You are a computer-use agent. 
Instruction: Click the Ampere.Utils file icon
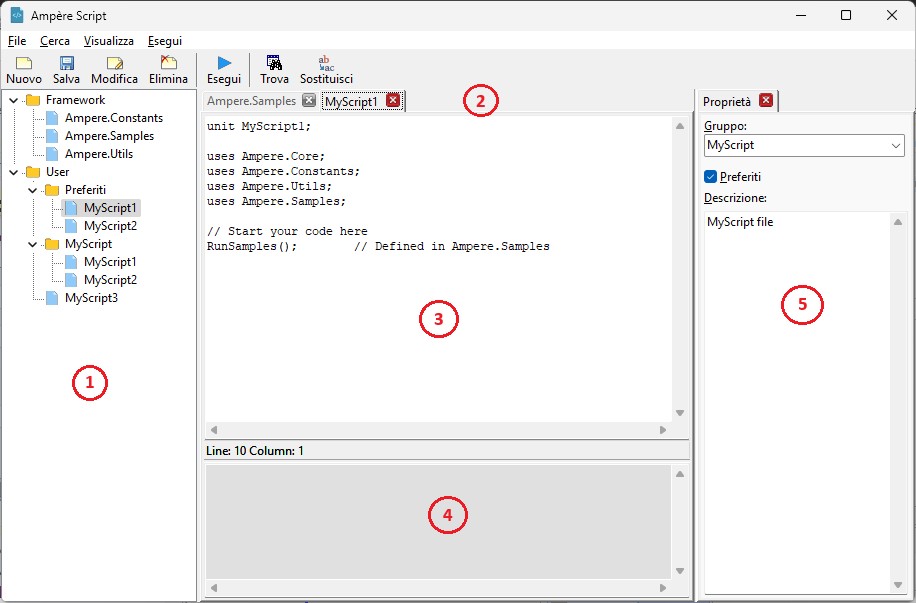(52, 154)
